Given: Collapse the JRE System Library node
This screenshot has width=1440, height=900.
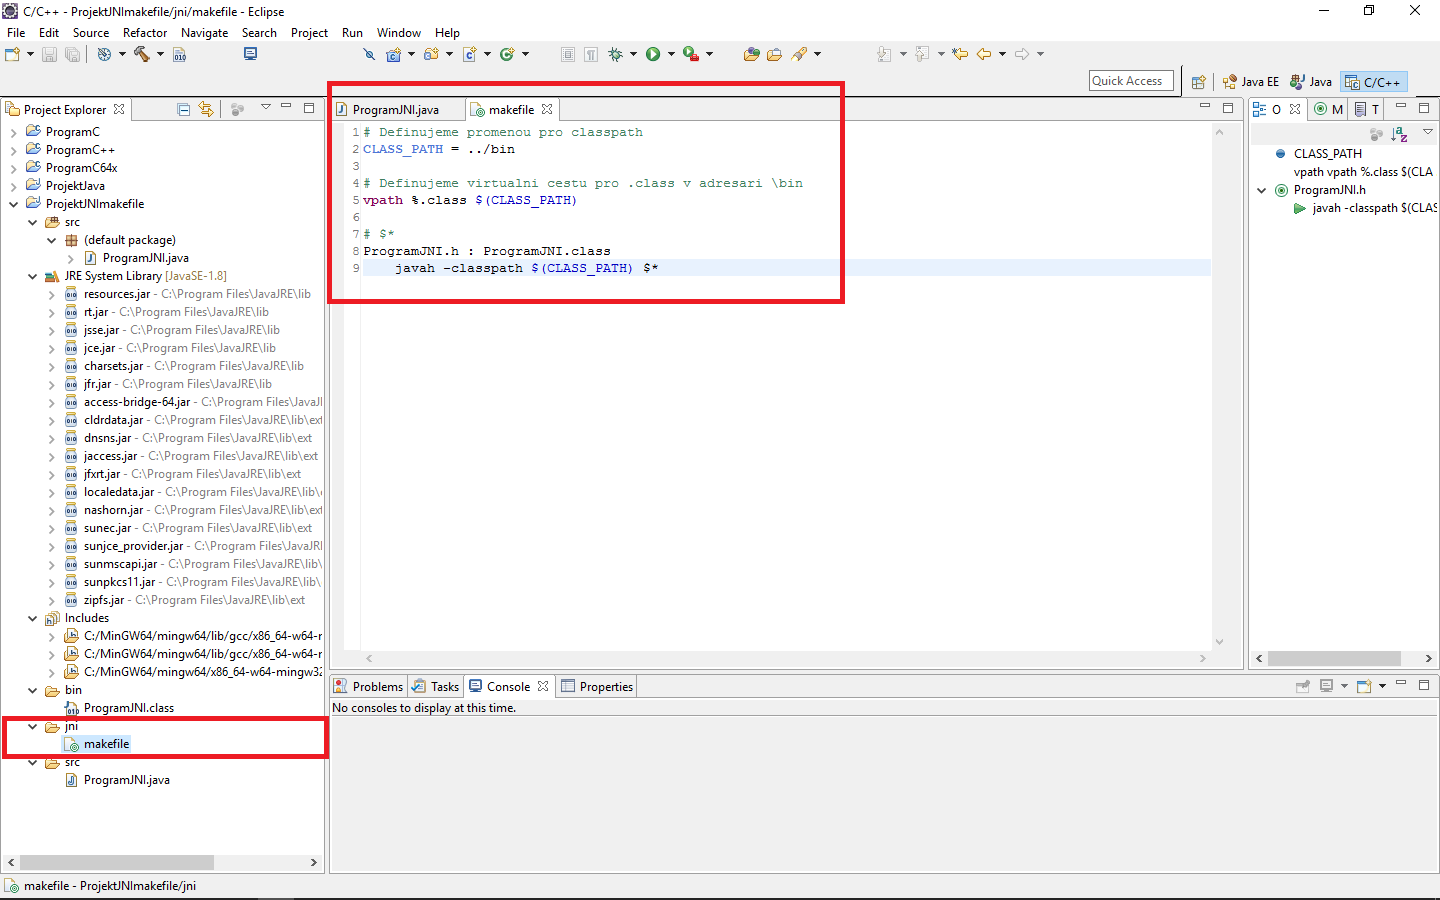Looking at the screenshot, I should 33,275.
